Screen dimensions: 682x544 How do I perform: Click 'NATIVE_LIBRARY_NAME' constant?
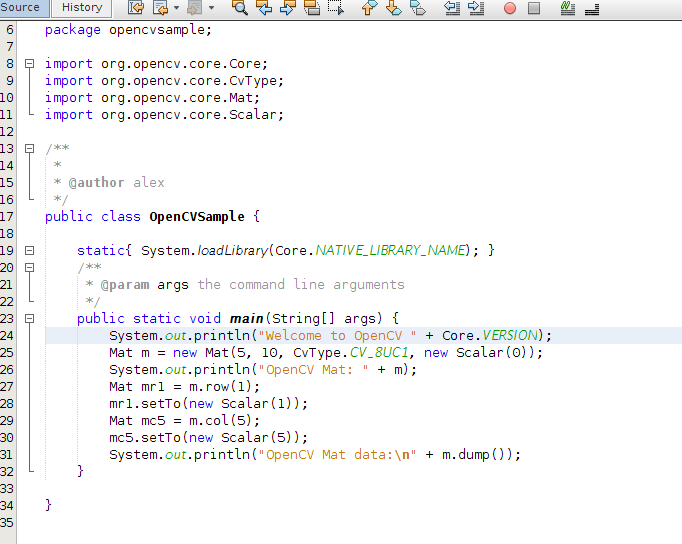391,250
